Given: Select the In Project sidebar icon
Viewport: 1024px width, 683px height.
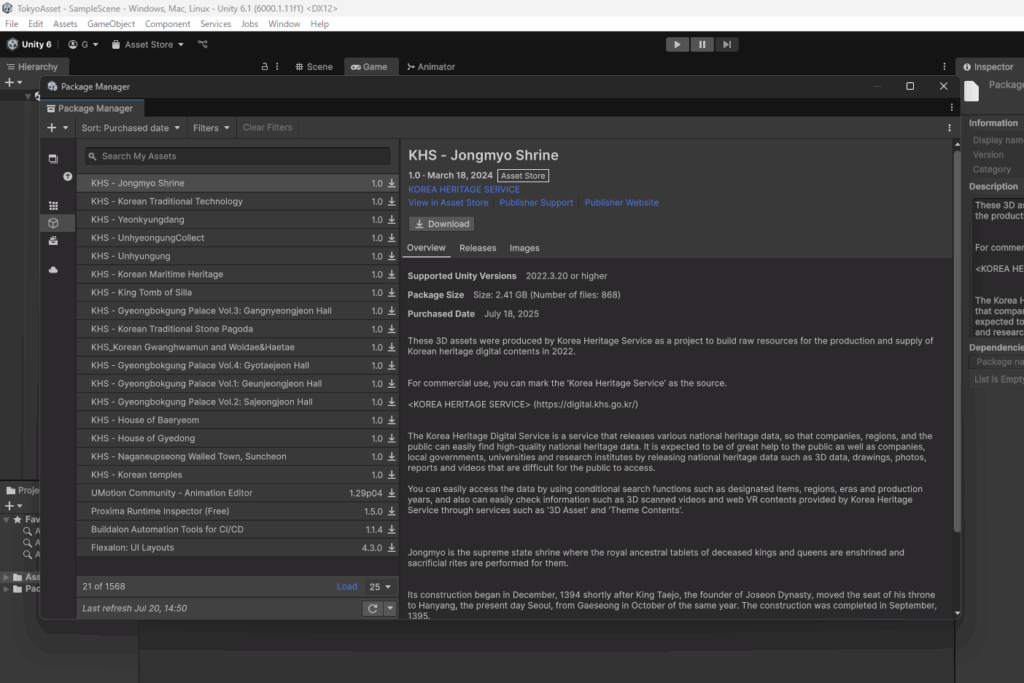Looking at the screenshot, I should coord(54,159).
